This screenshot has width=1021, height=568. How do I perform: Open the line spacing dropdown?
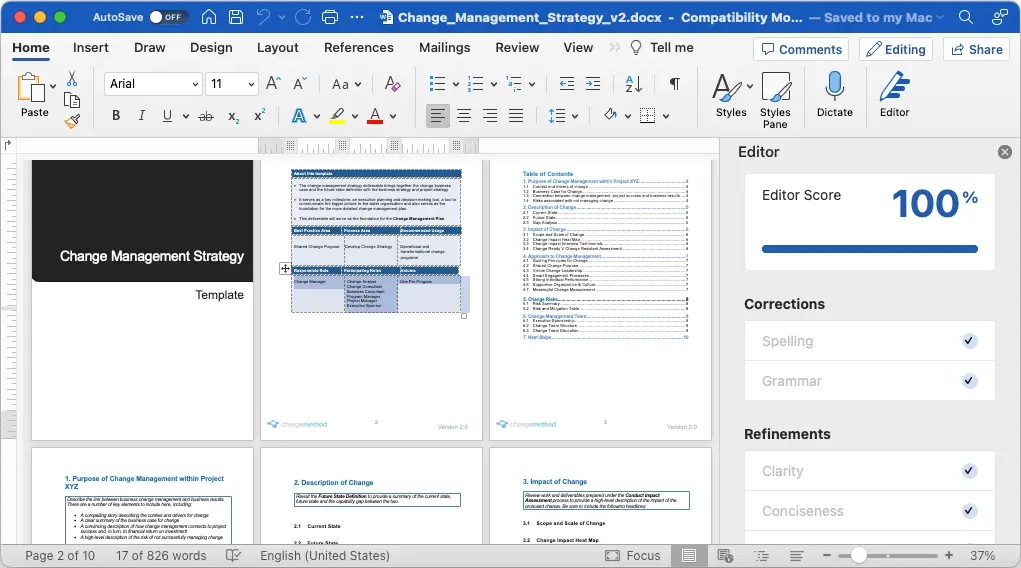[x=563, y=116]
